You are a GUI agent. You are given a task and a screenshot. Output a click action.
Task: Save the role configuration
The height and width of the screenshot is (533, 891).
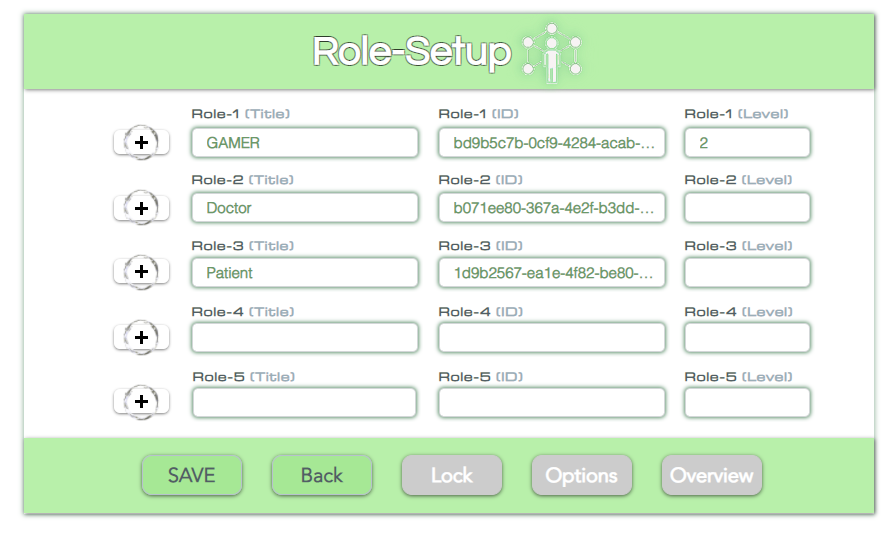(192, 475)
